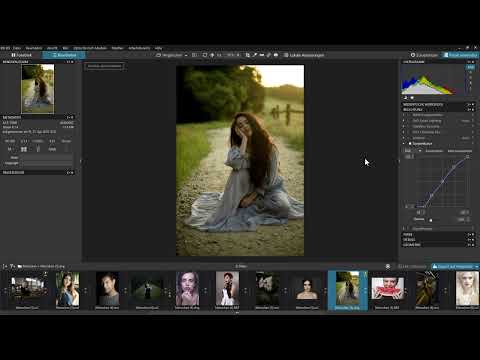The image size is (480, 360).
Task: Click the Preset anwenden button
Action: tap(460, 55)
